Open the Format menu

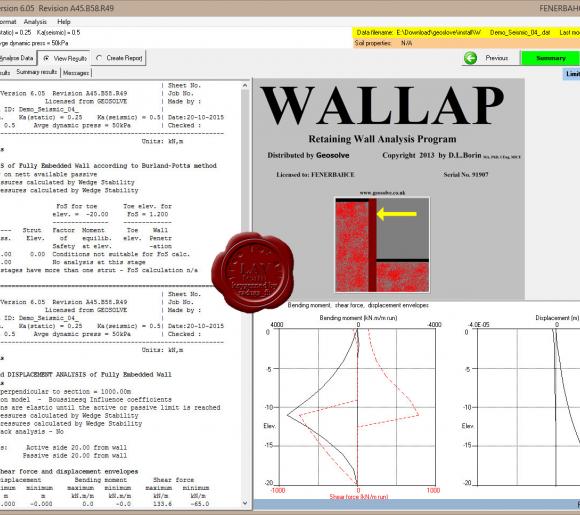tap(8, 22)
